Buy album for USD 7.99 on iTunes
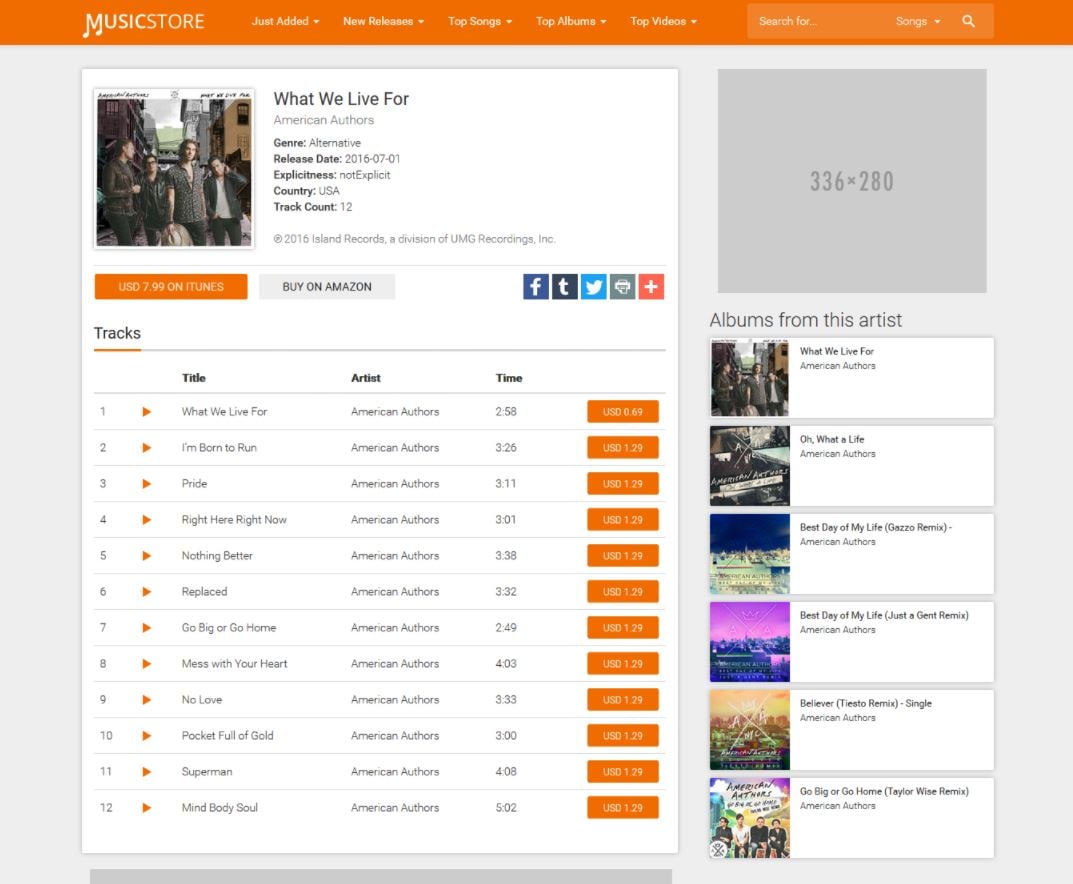The width and height of the screenshot is (1073, 884). pyautogui.click(x=171, y=287)
